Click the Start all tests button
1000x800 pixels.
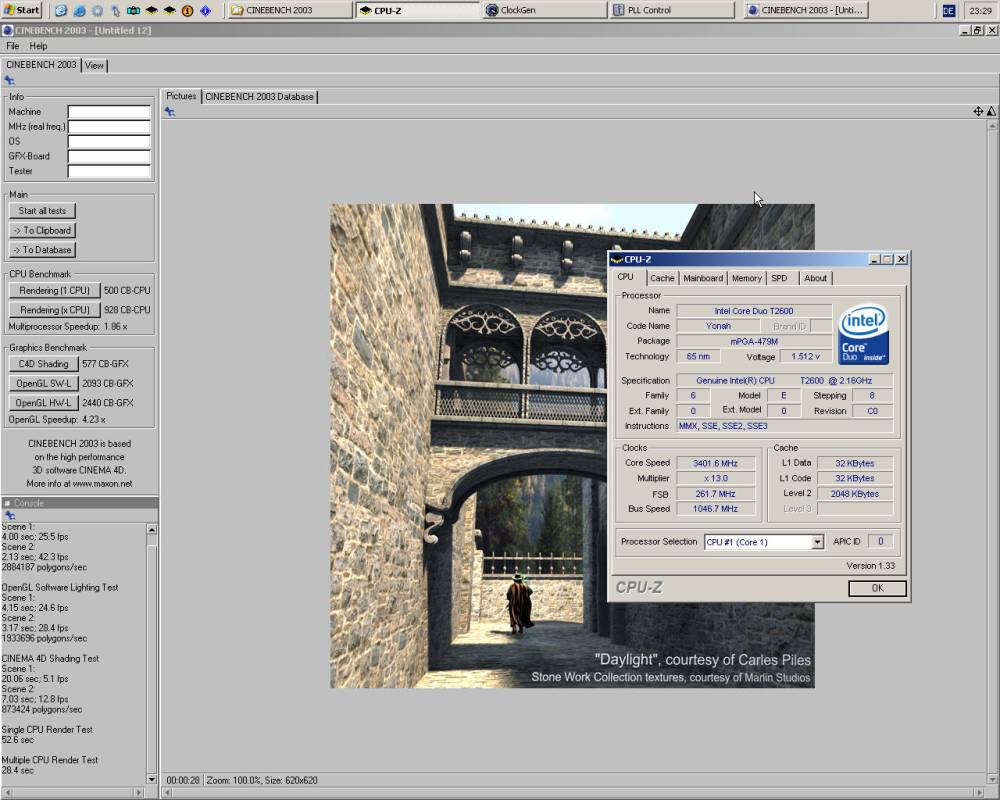(42, 211)
